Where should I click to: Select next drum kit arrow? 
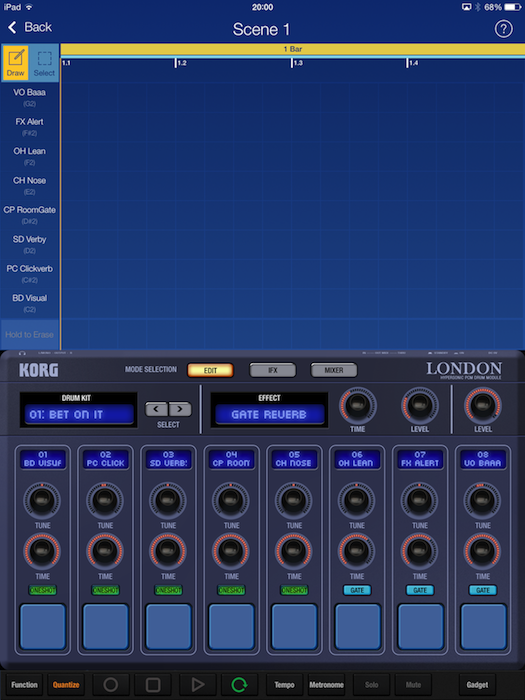(x=180, y=409)
